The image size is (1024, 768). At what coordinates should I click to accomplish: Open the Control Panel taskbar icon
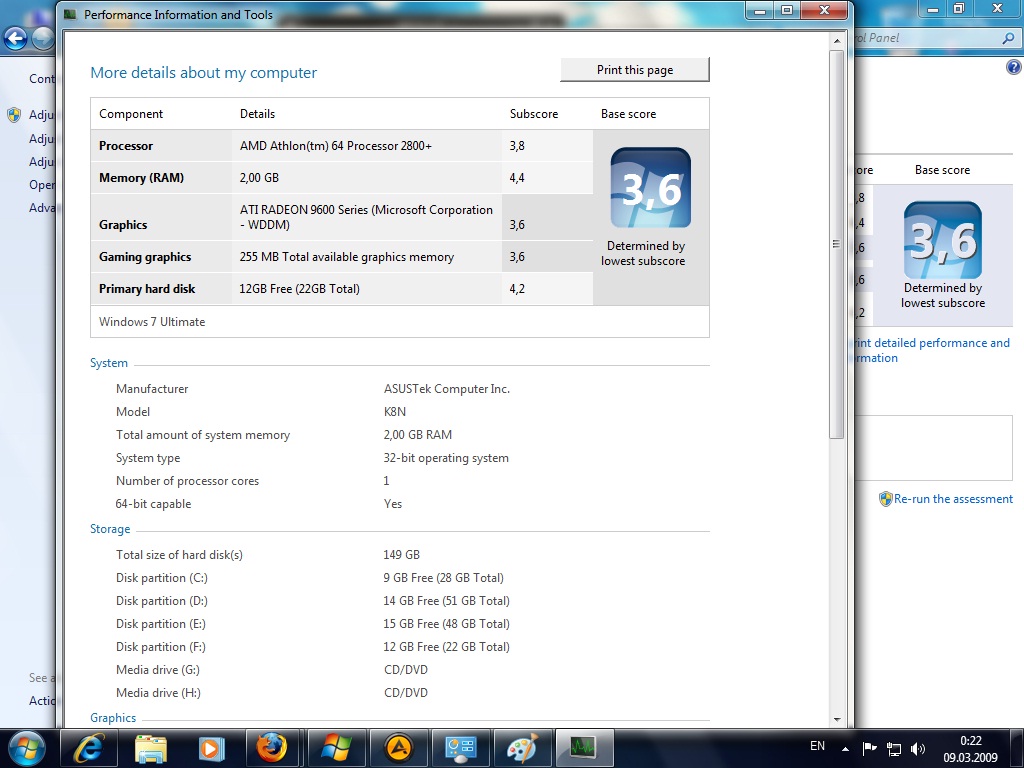coord(460,748)
